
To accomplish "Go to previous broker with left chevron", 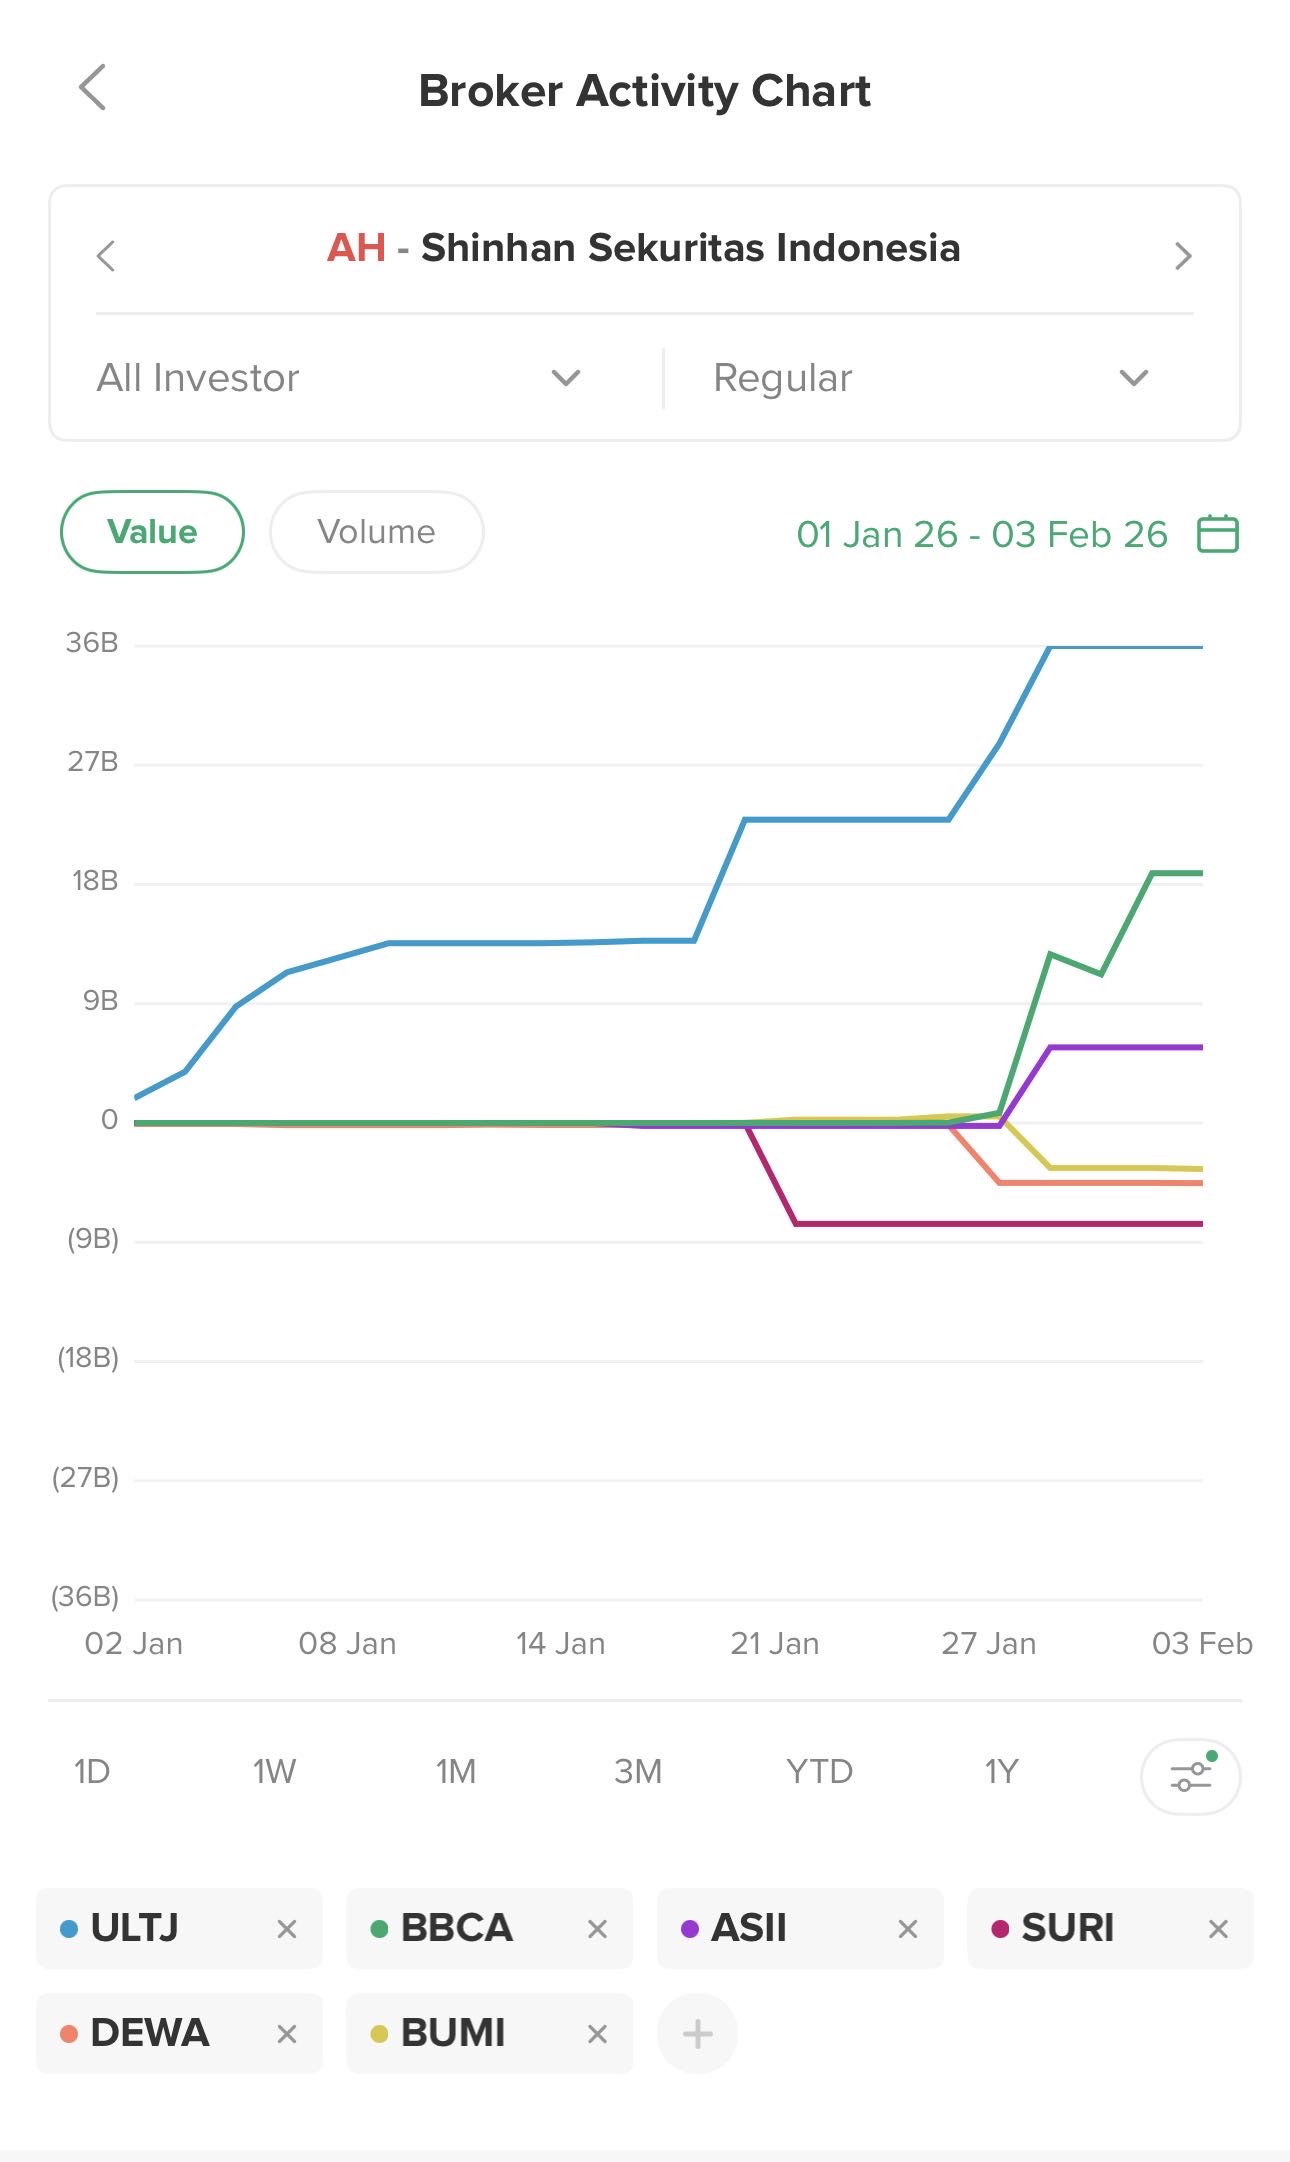I will point(106,256).
